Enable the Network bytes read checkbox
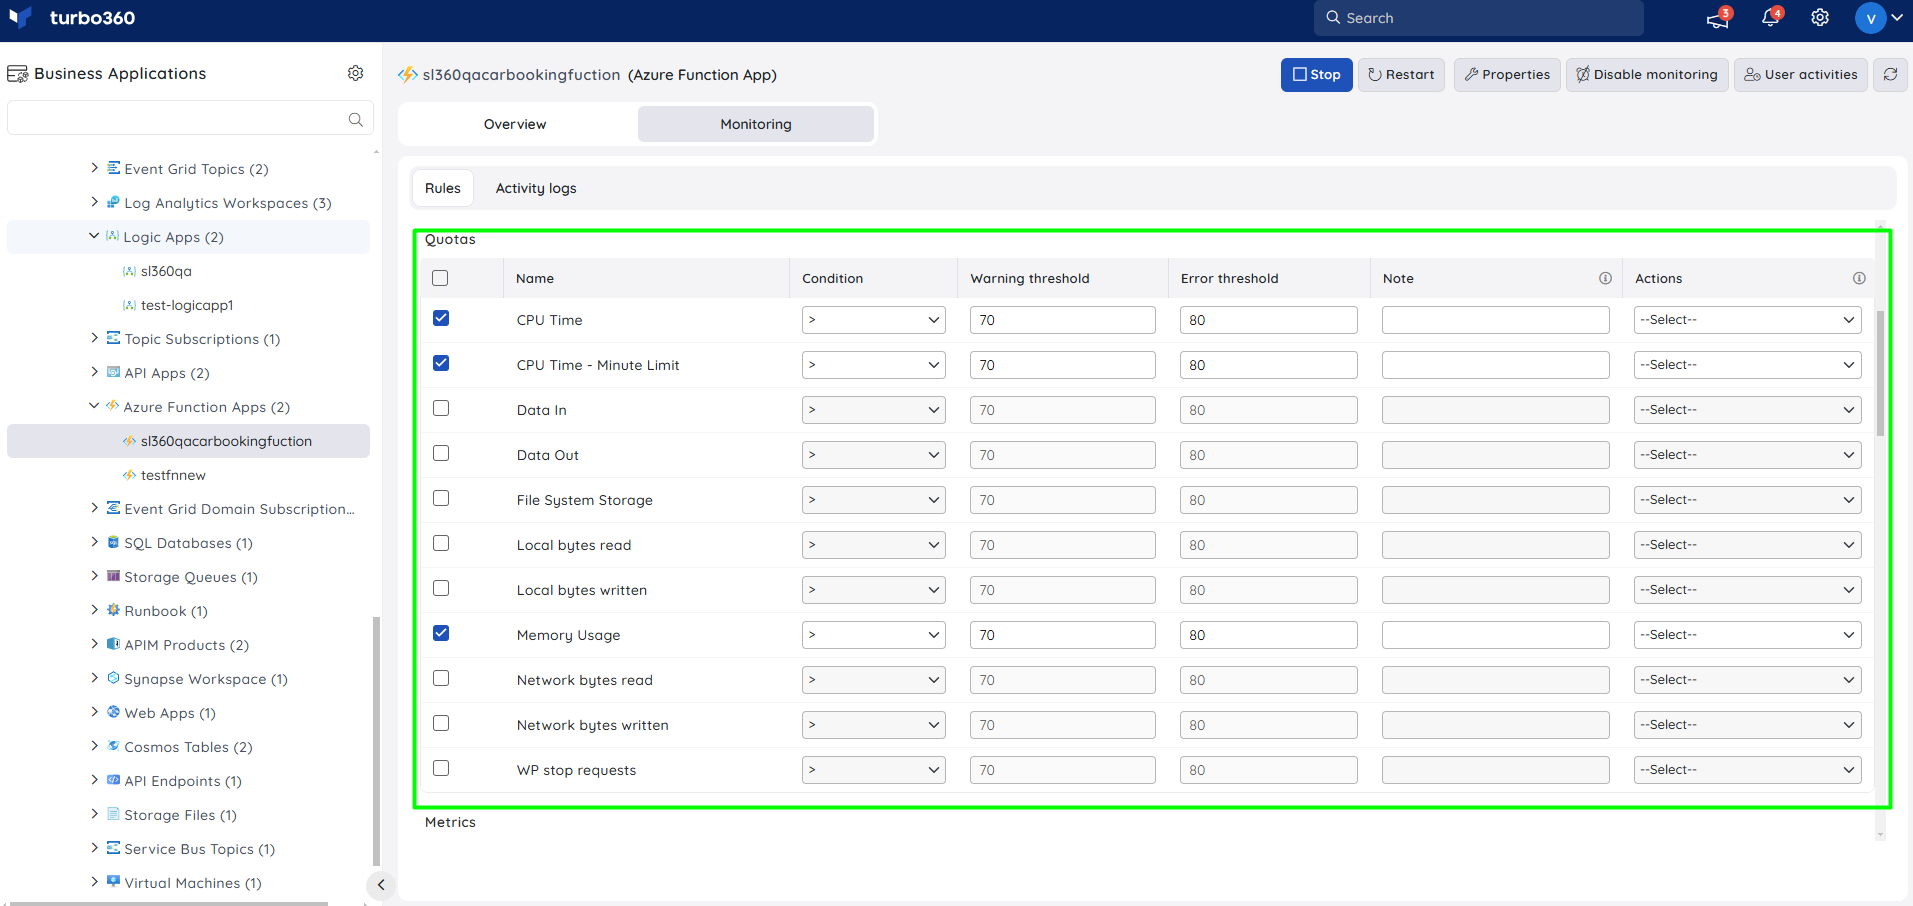 click(x=441, y=678)
